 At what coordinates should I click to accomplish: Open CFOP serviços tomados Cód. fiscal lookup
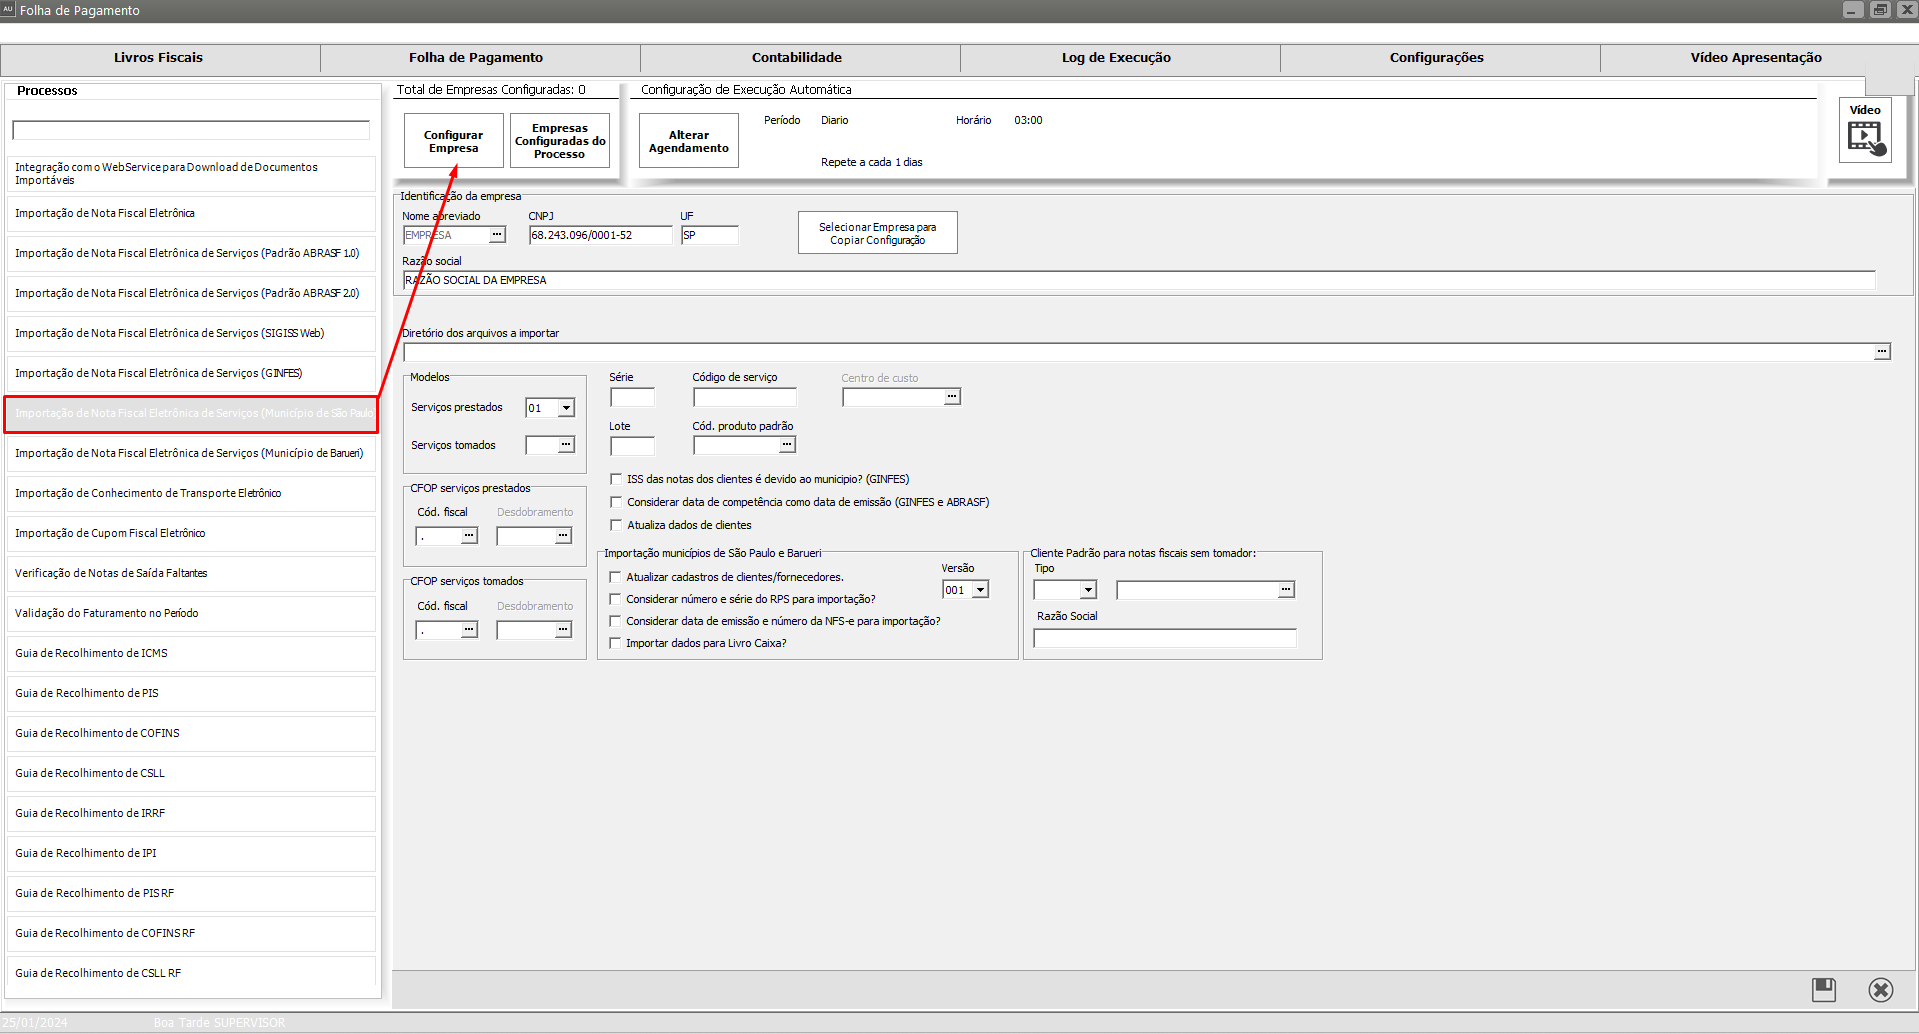click(468, 630)
